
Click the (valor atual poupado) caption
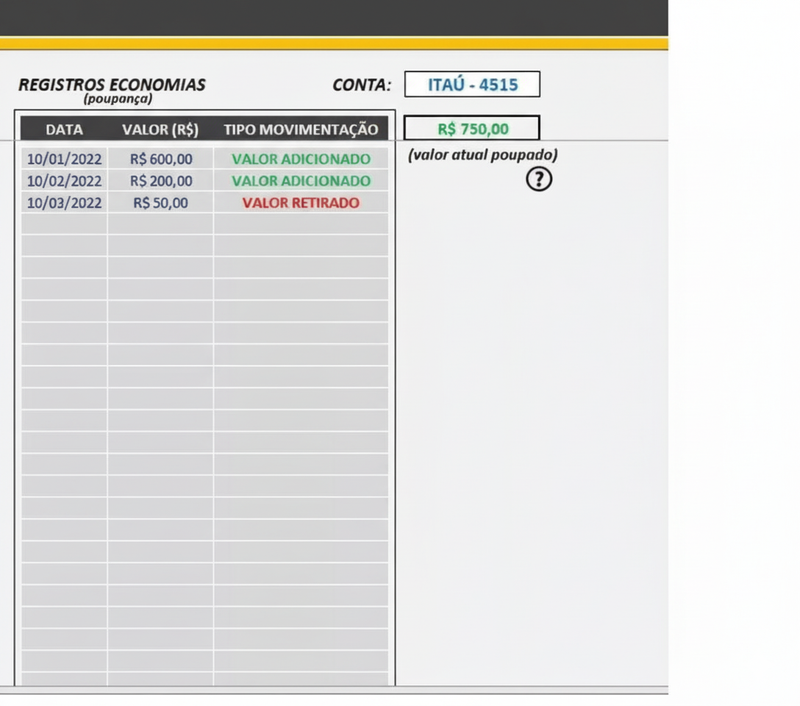coord(482,155)
